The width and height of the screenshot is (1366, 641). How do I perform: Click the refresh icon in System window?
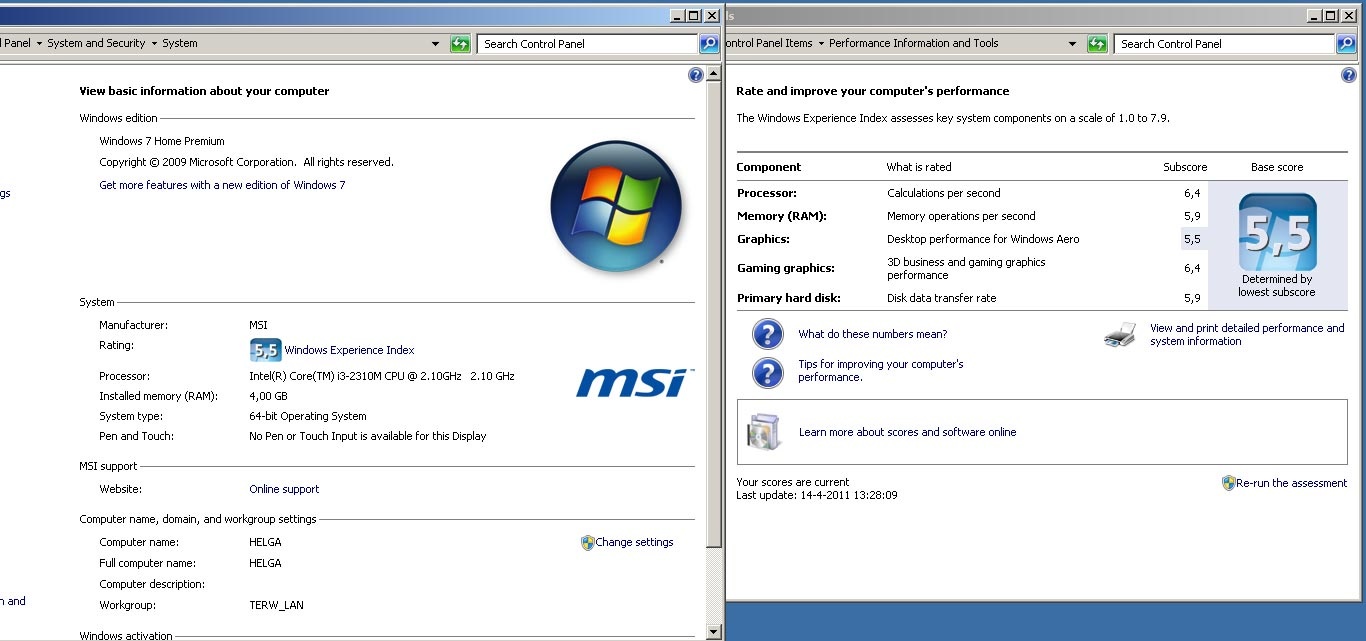coord(460,44)
